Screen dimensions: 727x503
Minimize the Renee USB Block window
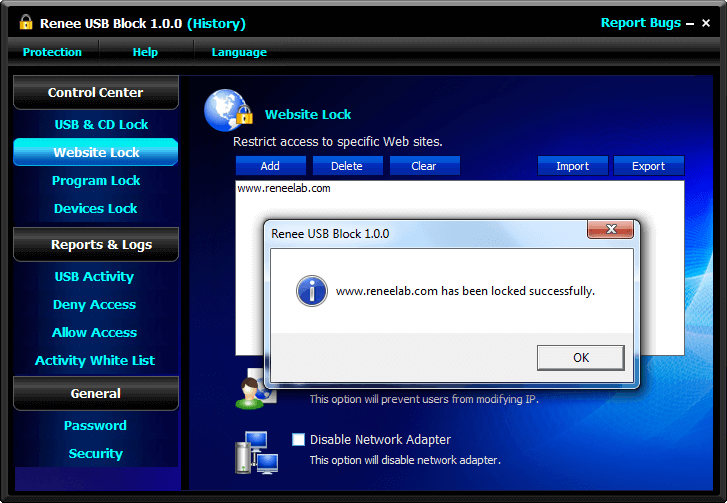pos(690,23)
